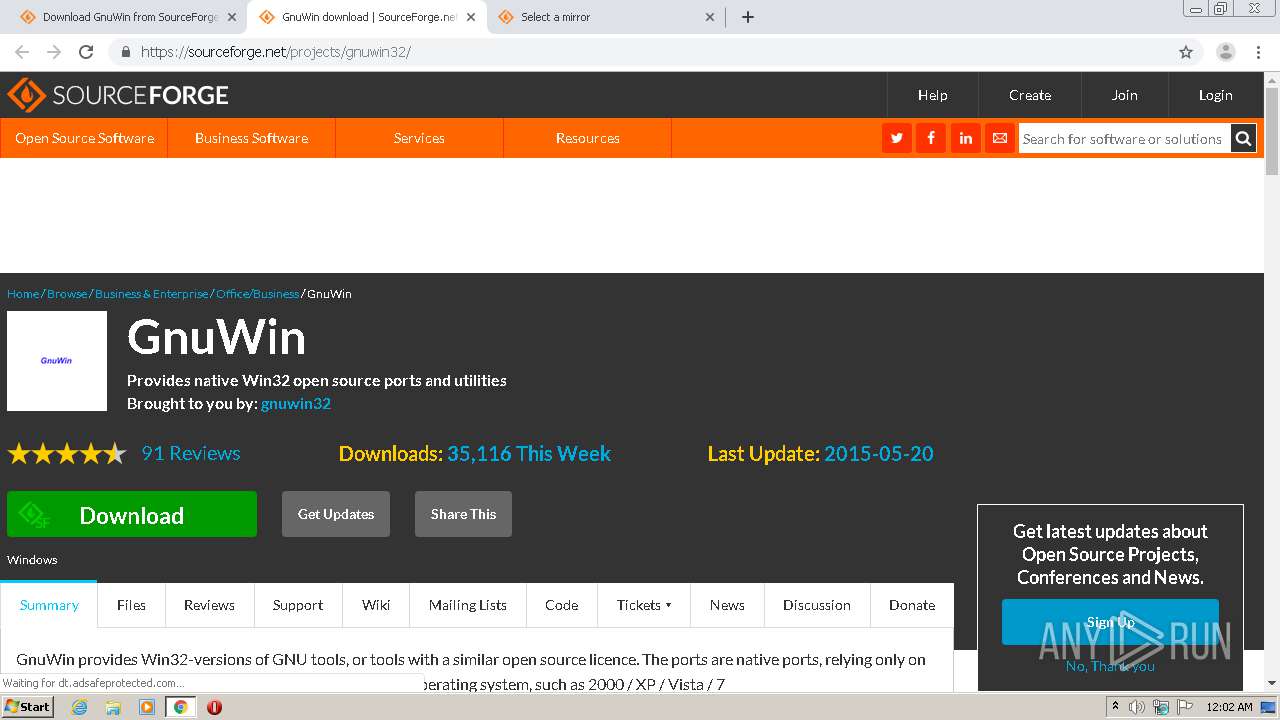Focus the software search field
Image resolution: width=1280 pixels, height=720 pixels.
[x=1124, y=139]
